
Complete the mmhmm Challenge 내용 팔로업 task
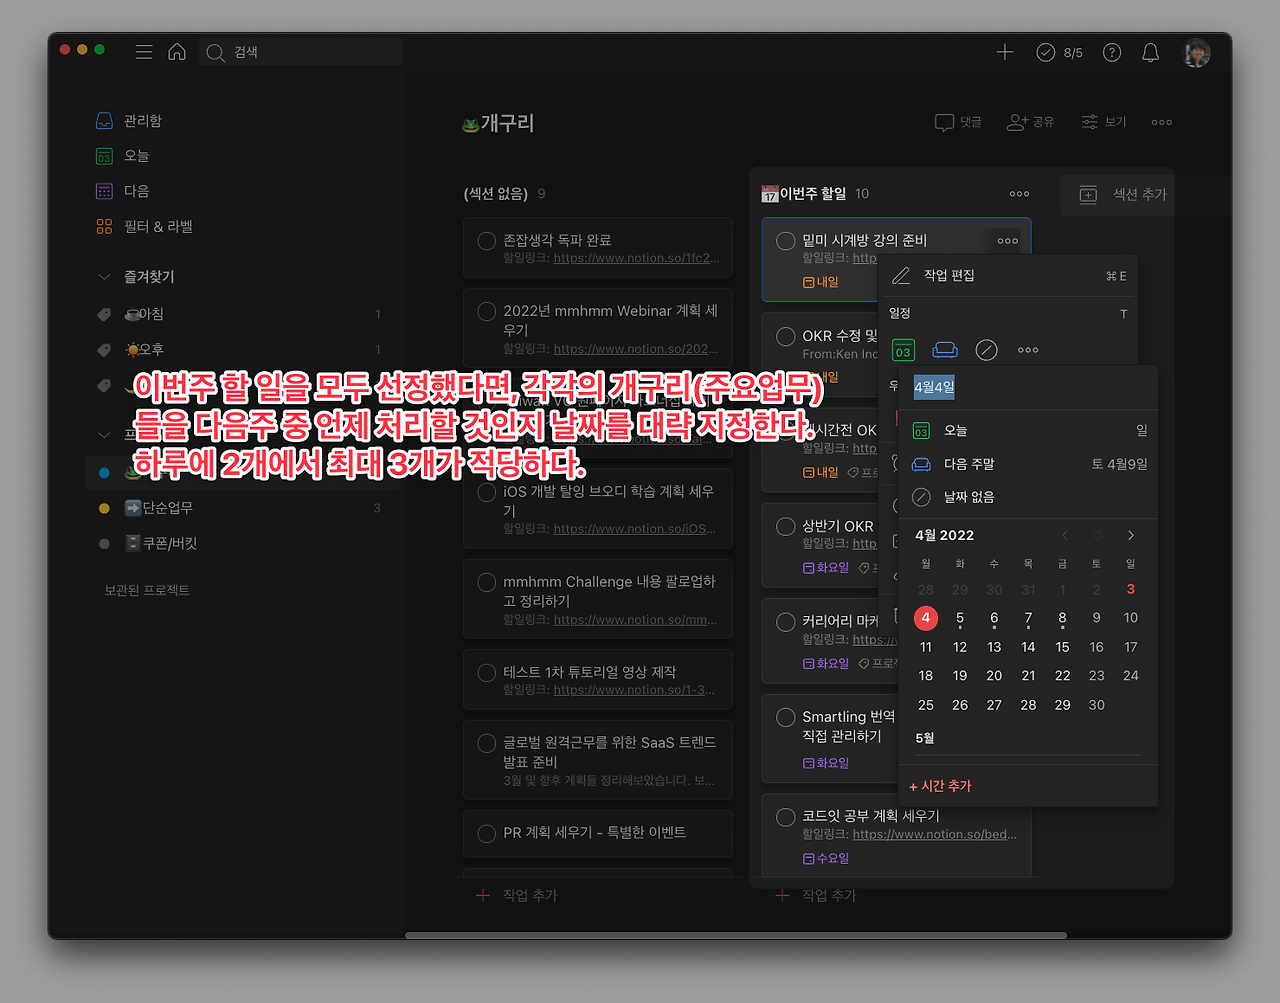(487, 582)
